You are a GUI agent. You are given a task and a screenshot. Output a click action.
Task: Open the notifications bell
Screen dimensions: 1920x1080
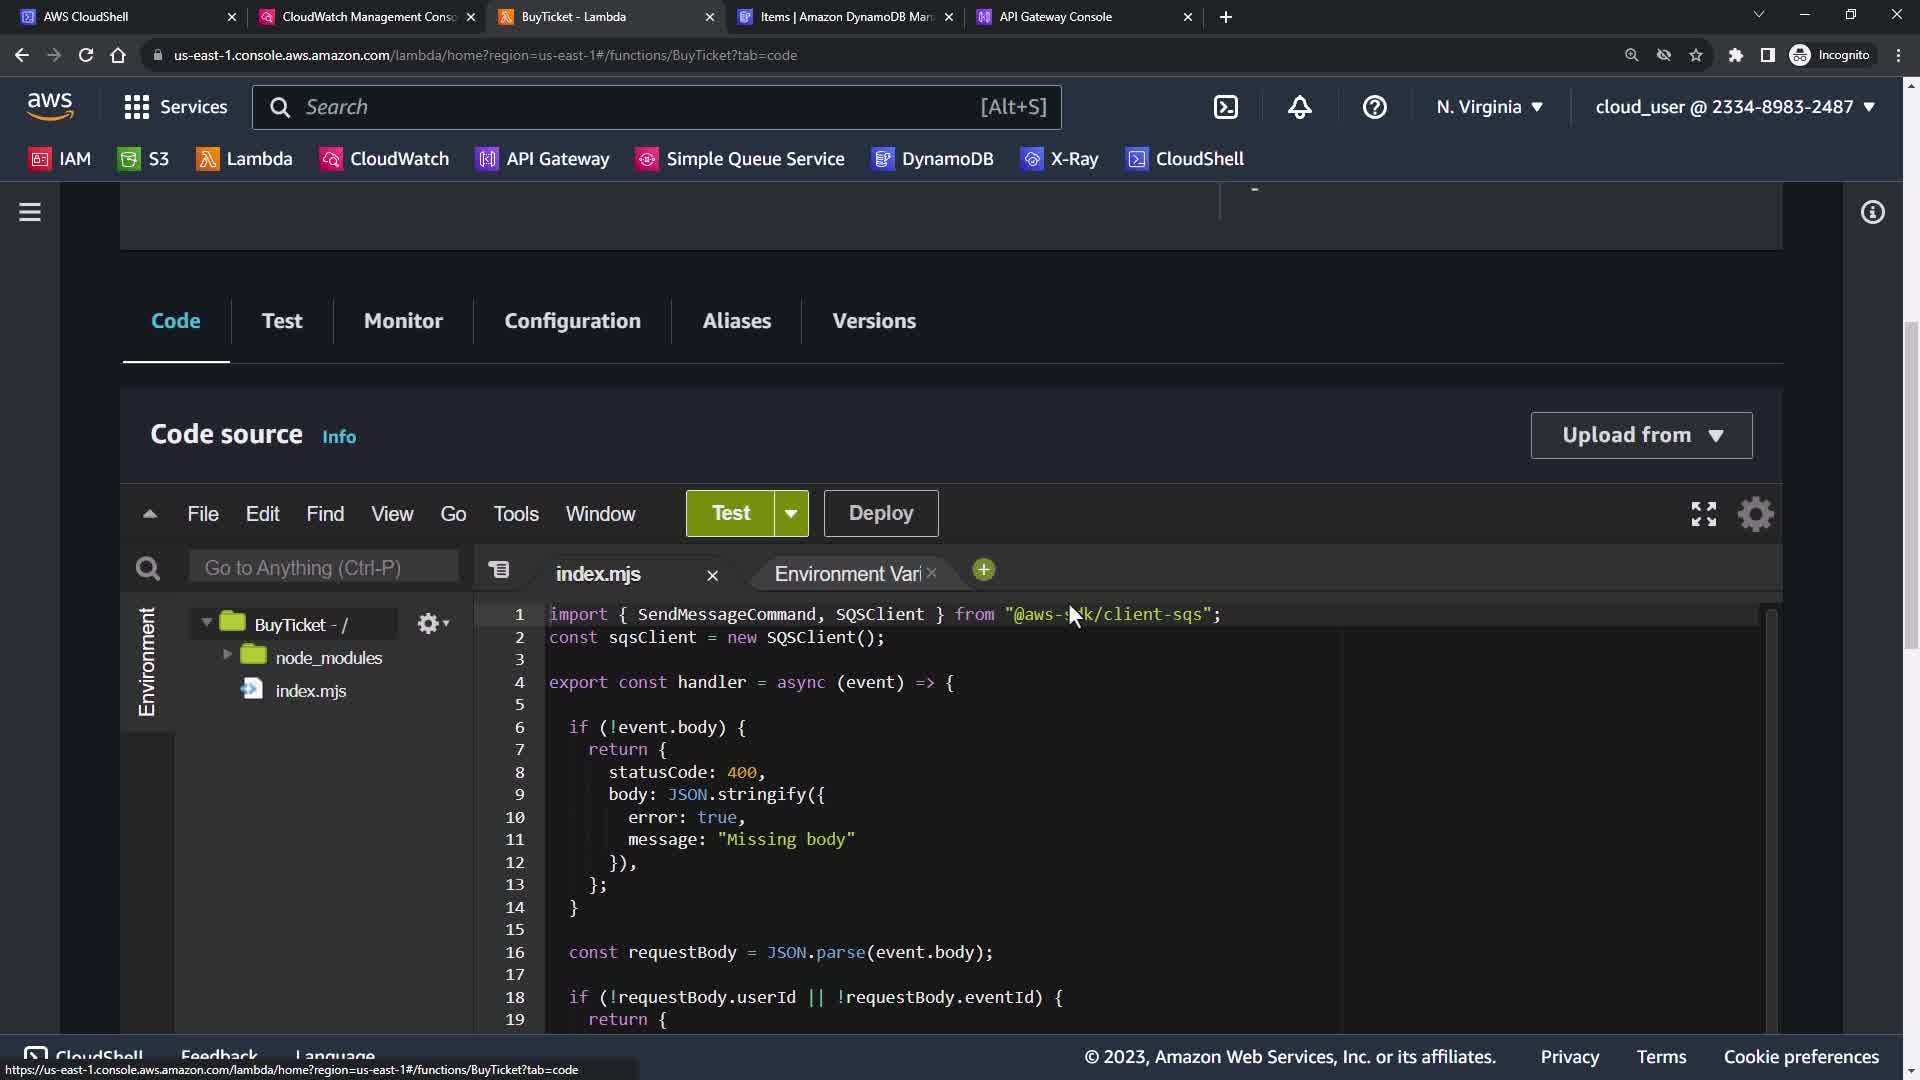pyautogui.click(x=1299, y=107)
